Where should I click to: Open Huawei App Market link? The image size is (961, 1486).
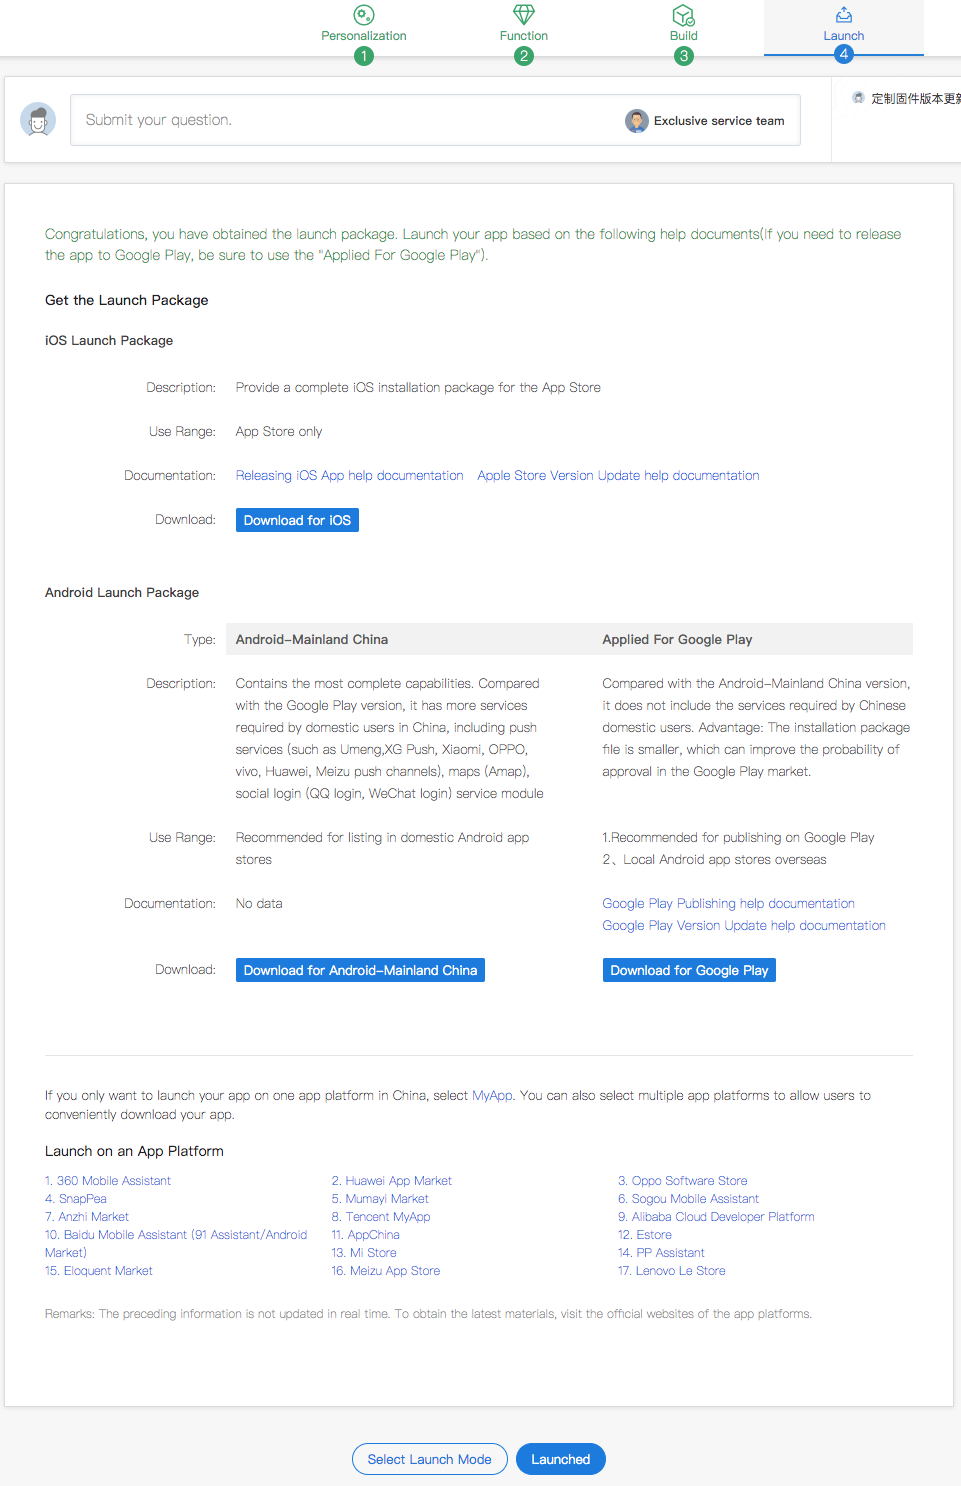[392, 1181]
